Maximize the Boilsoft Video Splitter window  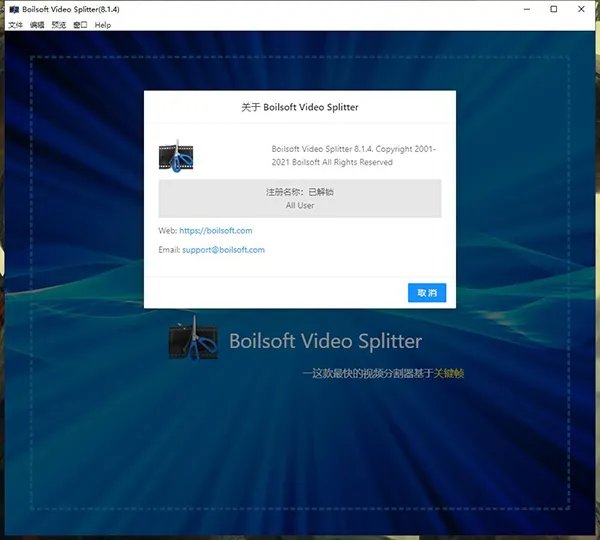[x=554, y=9]
